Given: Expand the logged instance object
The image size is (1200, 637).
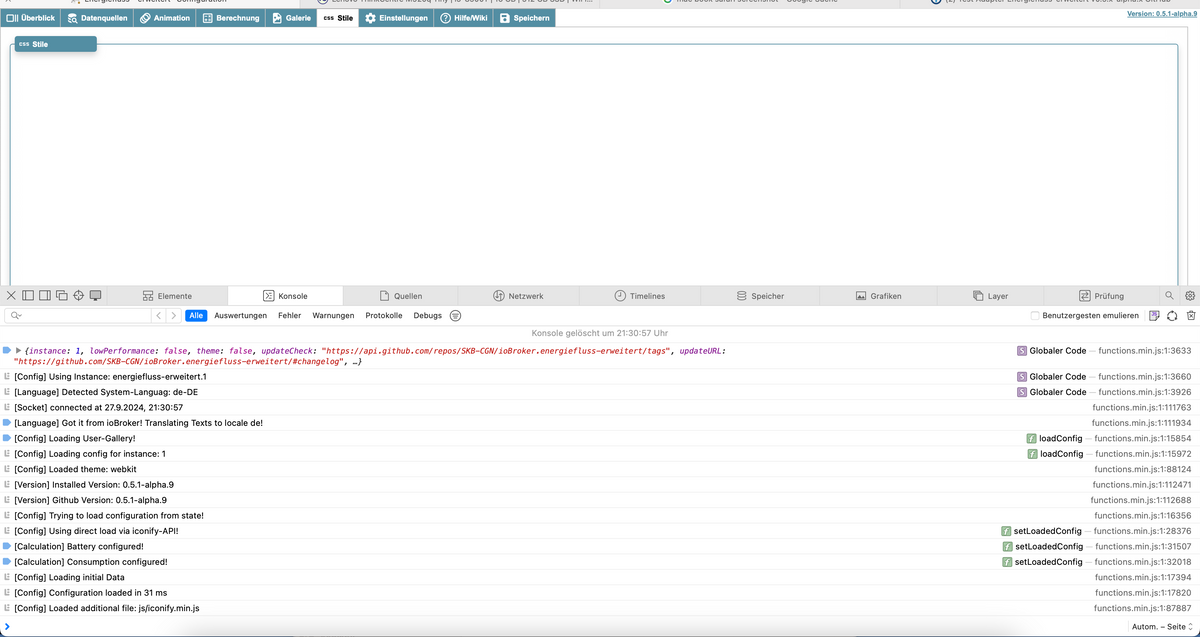Looking at the screenshot, I should (x=18, y=350).
